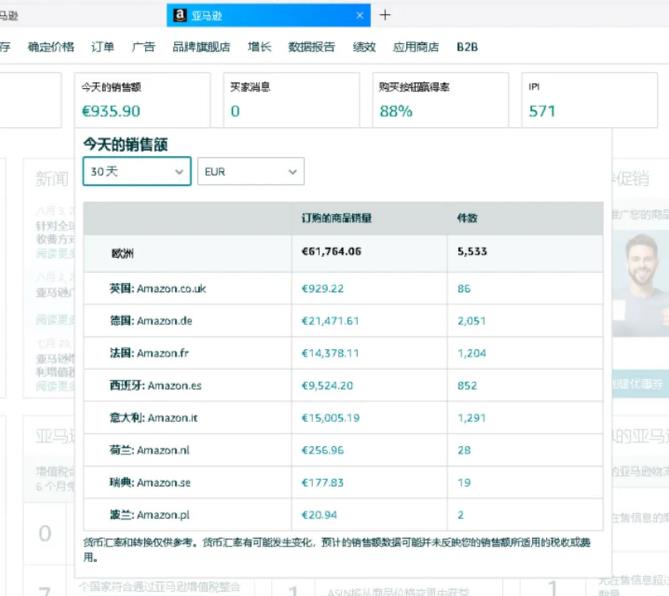Open the 订单 menu
The width and height of the screenshot is (669, 596).
(103, 47)
